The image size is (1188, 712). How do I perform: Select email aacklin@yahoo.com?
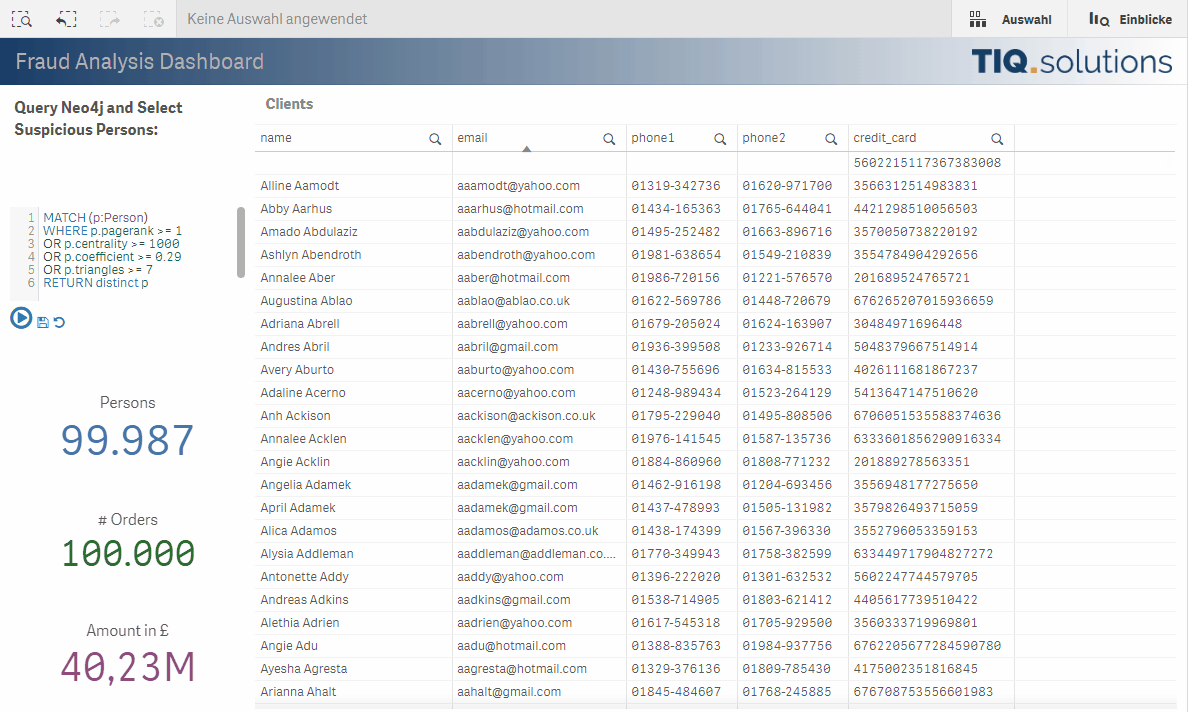pyautogui.click(x=513, y=461)
